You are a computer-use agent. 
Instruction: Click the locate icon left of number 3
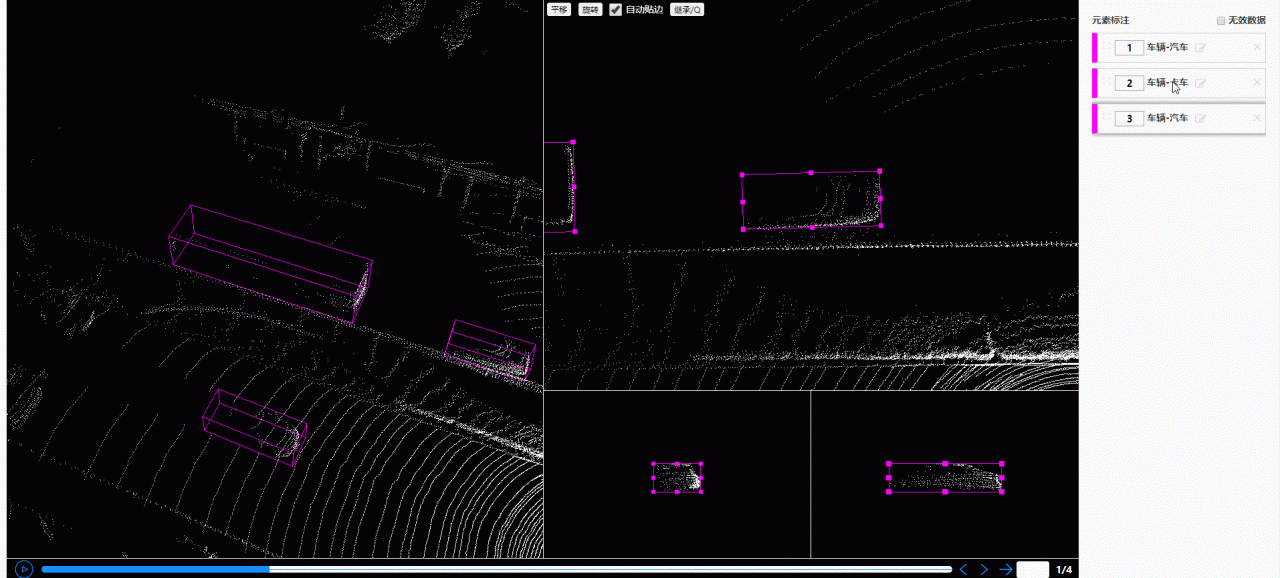1107,118
